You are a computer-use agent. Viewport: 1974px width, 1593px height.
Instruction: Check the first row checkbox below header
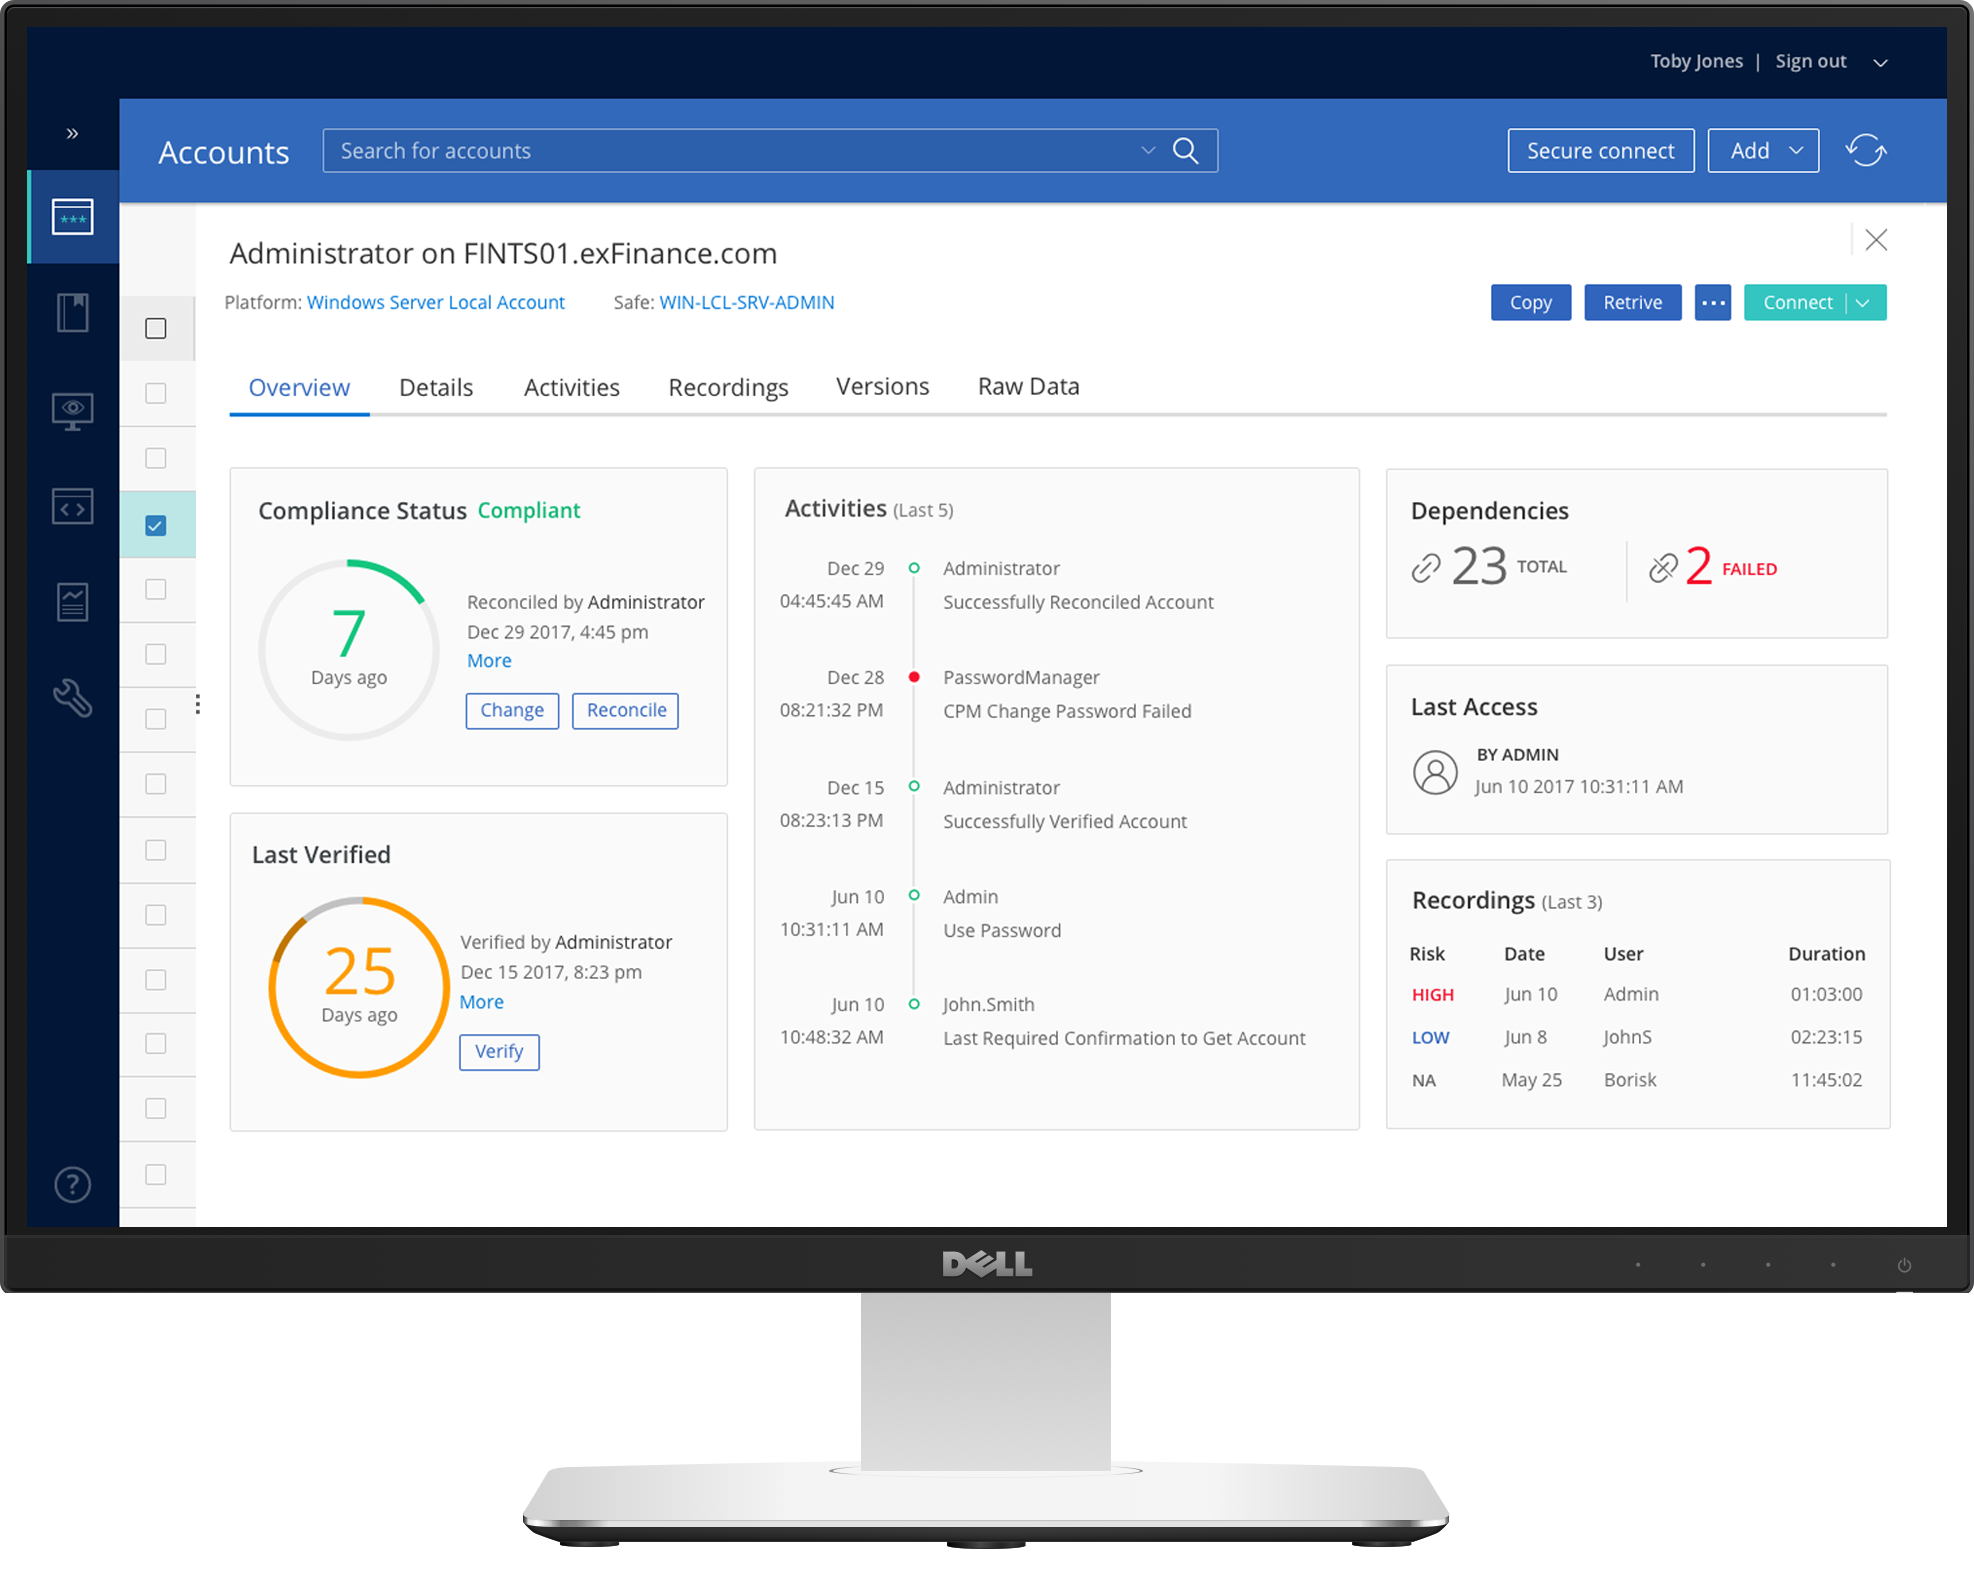pos(156,393)
